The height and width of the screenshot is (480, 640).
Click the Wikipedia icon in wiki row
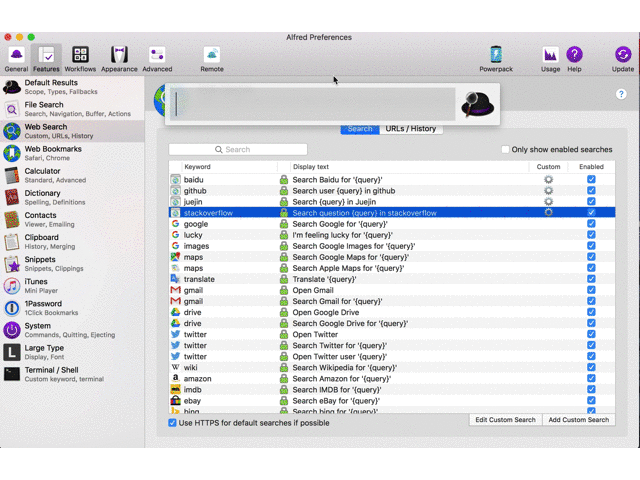pos(176,367)
